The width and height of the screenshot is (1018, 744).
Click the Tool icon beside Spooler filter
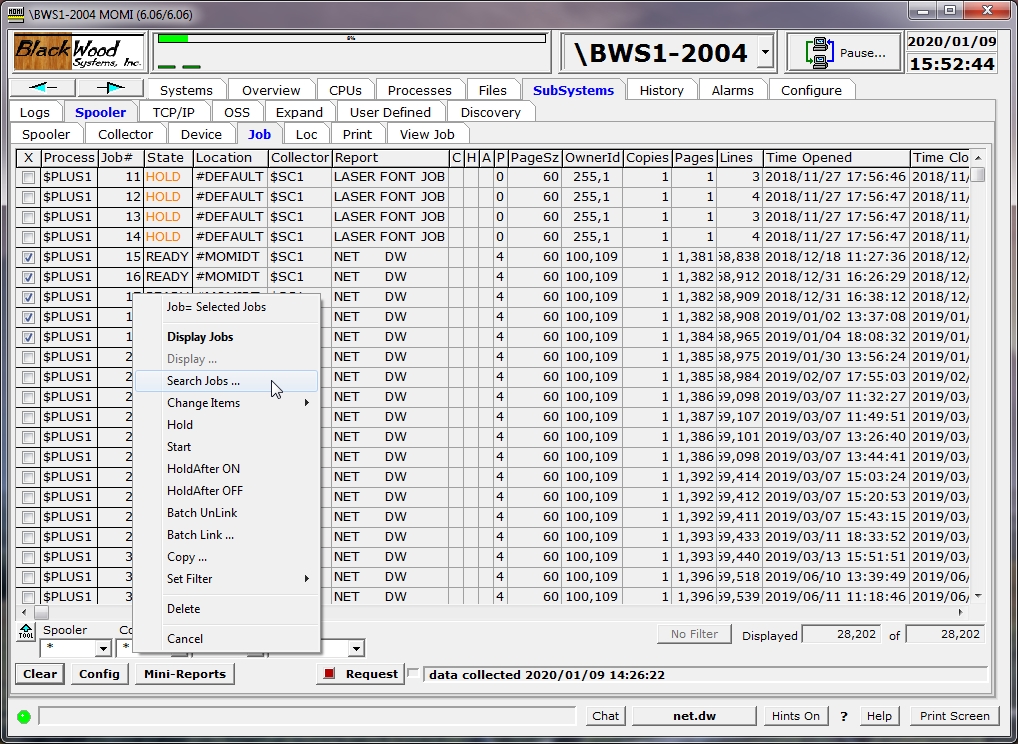pos(26,632)
